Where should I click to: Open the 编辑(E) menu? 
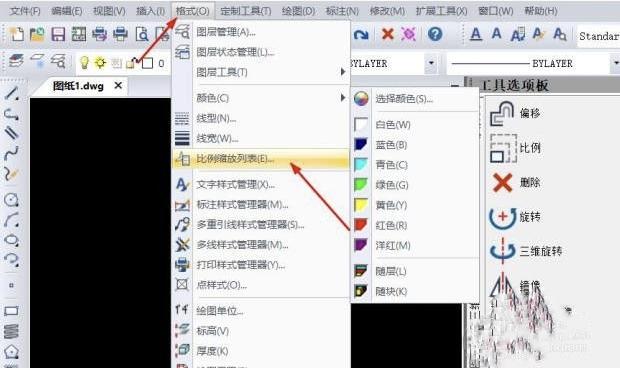pos(67,11)
